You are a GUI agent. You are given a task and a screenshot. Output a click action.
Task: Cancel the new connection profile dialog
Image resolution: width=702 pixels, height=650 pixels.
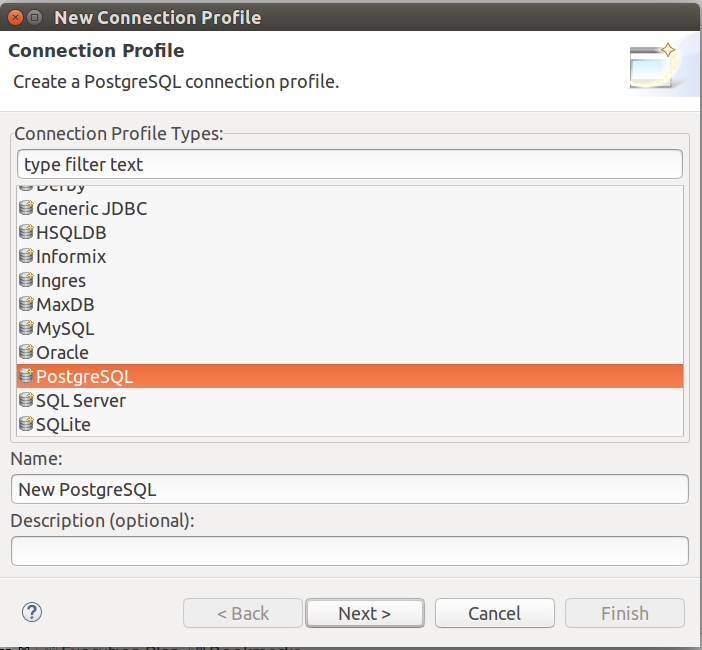pyautogui.click(x=495, y=613)
